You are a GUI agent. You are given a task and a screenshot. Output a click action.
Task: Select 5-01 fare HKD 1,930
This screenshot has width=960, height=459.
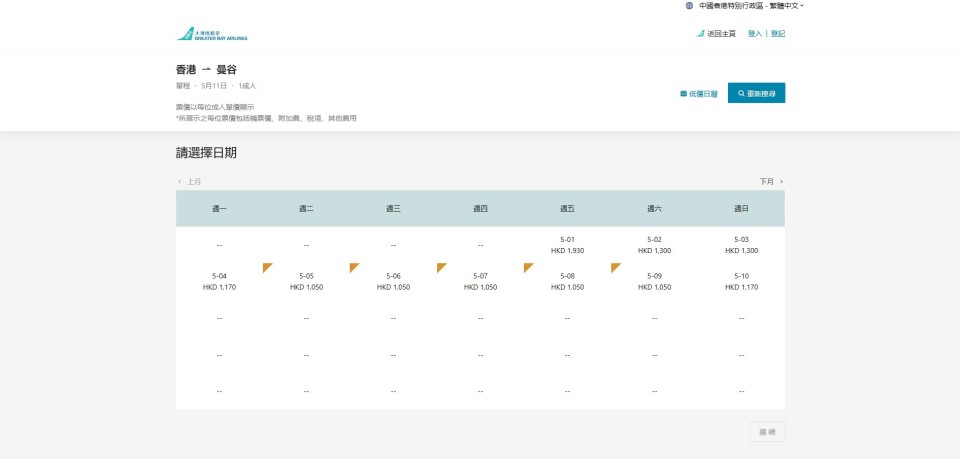[x=567, y=245]
